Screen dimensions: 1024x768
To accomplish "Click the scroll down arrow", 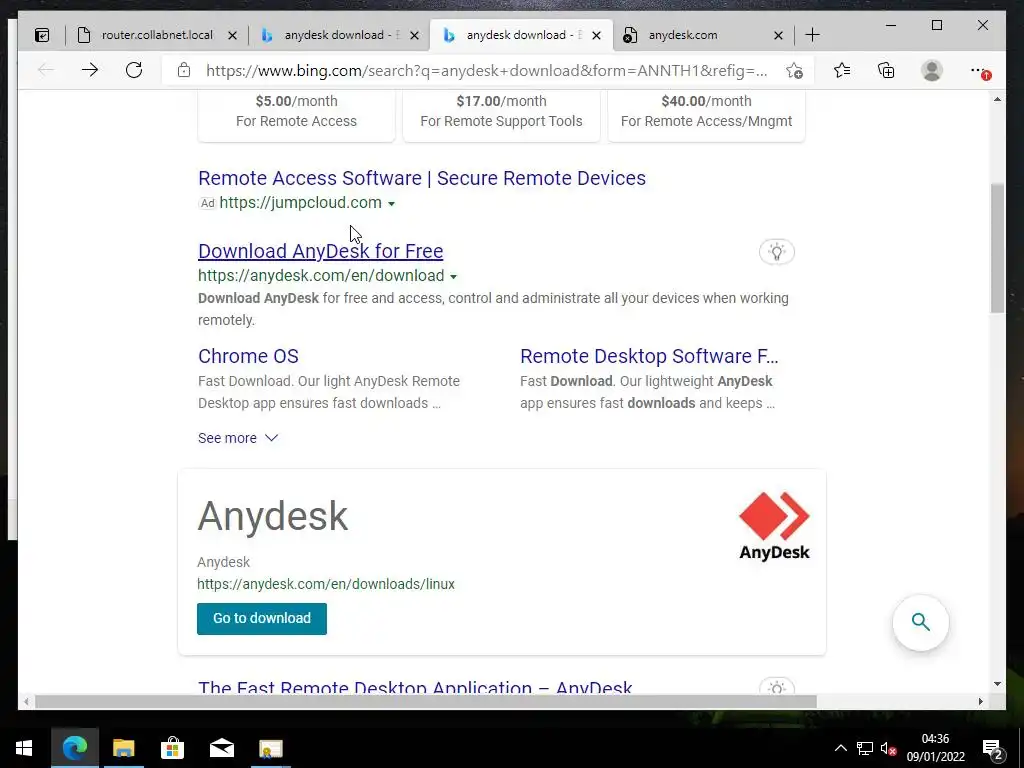I will (997, 684).
